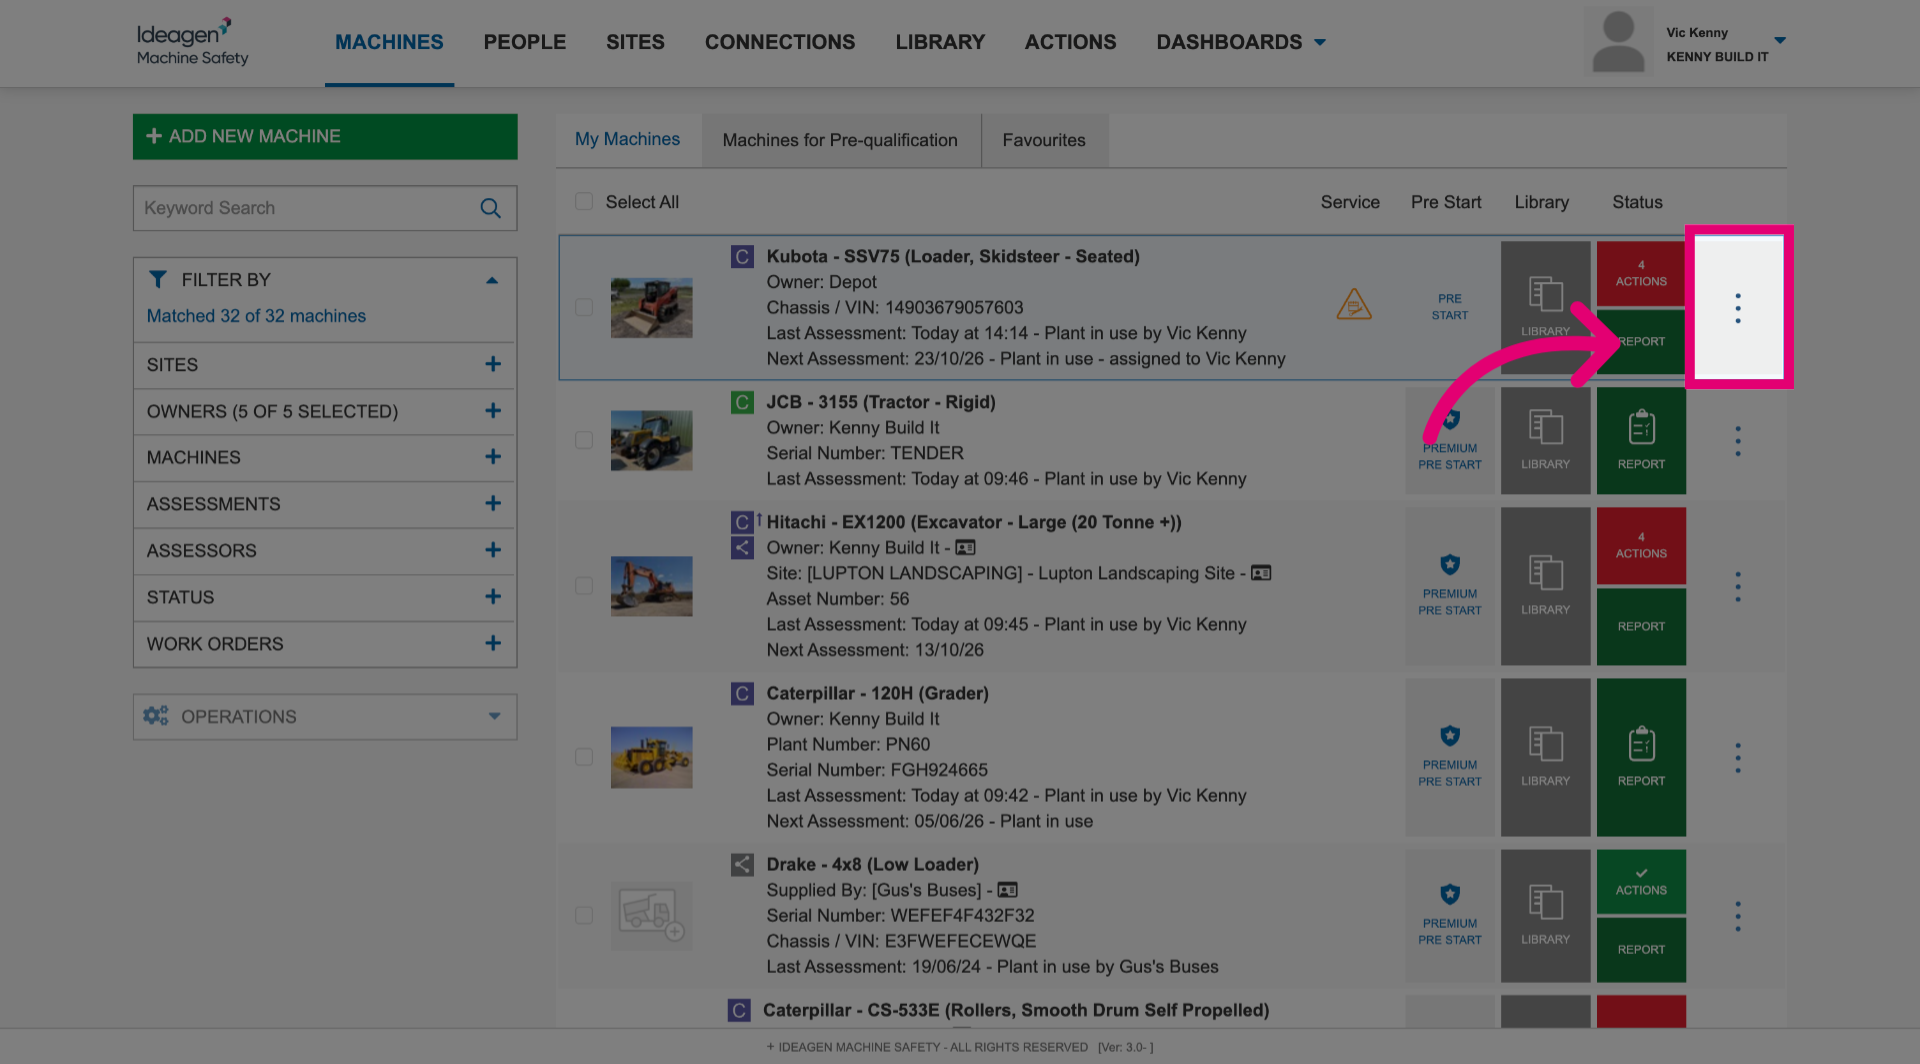
Task: Start Premium Pre Start for Hitachi EX1200
Action: tap(1450, 586)
